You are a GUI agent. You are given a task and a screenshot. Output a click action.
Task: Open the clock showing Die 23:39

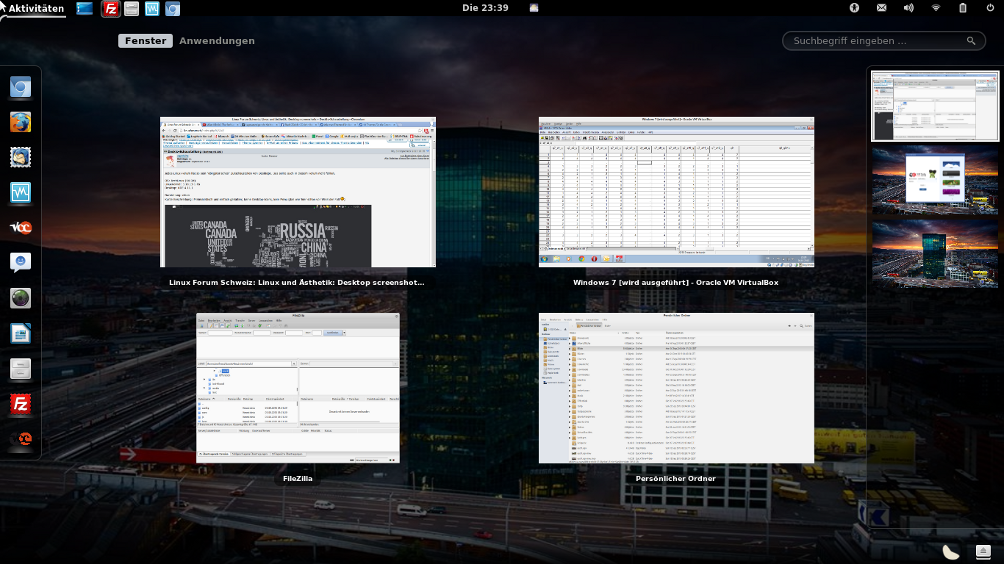[x=486, y=8]
